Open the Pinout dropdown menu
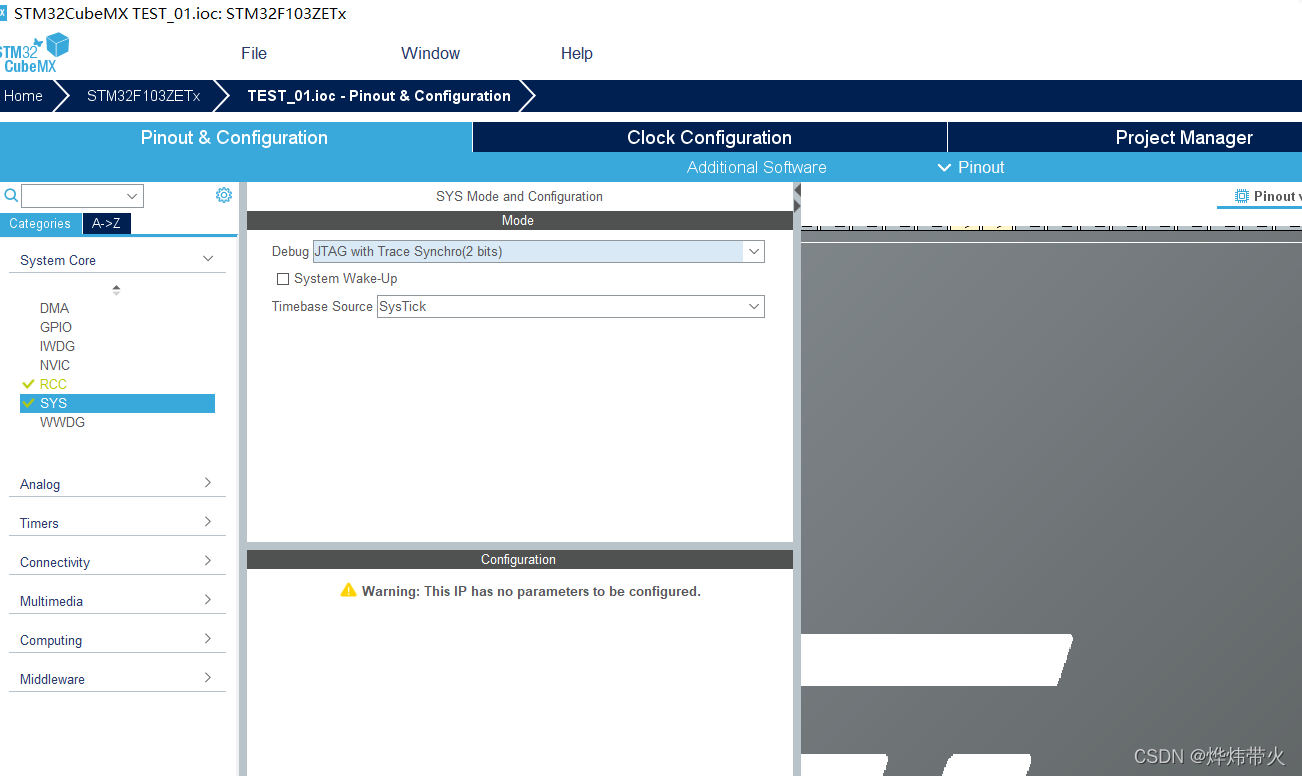Viewport: 1302px width, 776px height. [971, 167]
